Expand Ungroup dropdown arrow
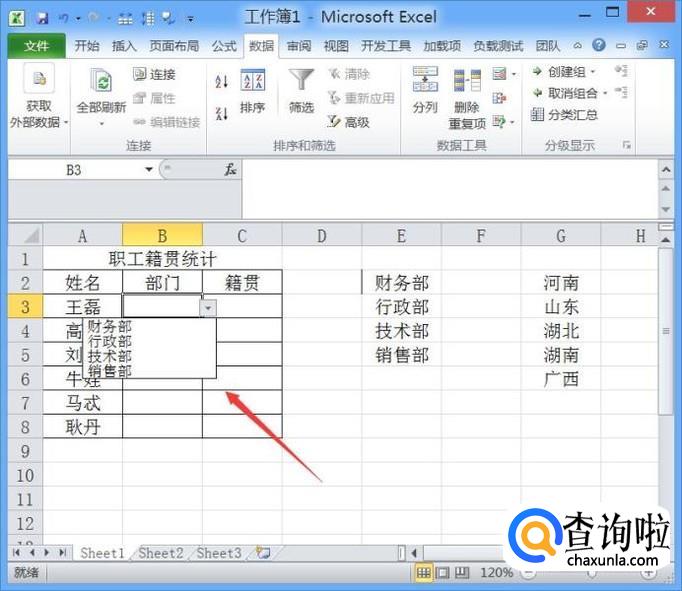The height and width of the screenshot is (591, 682). point(605,93)
